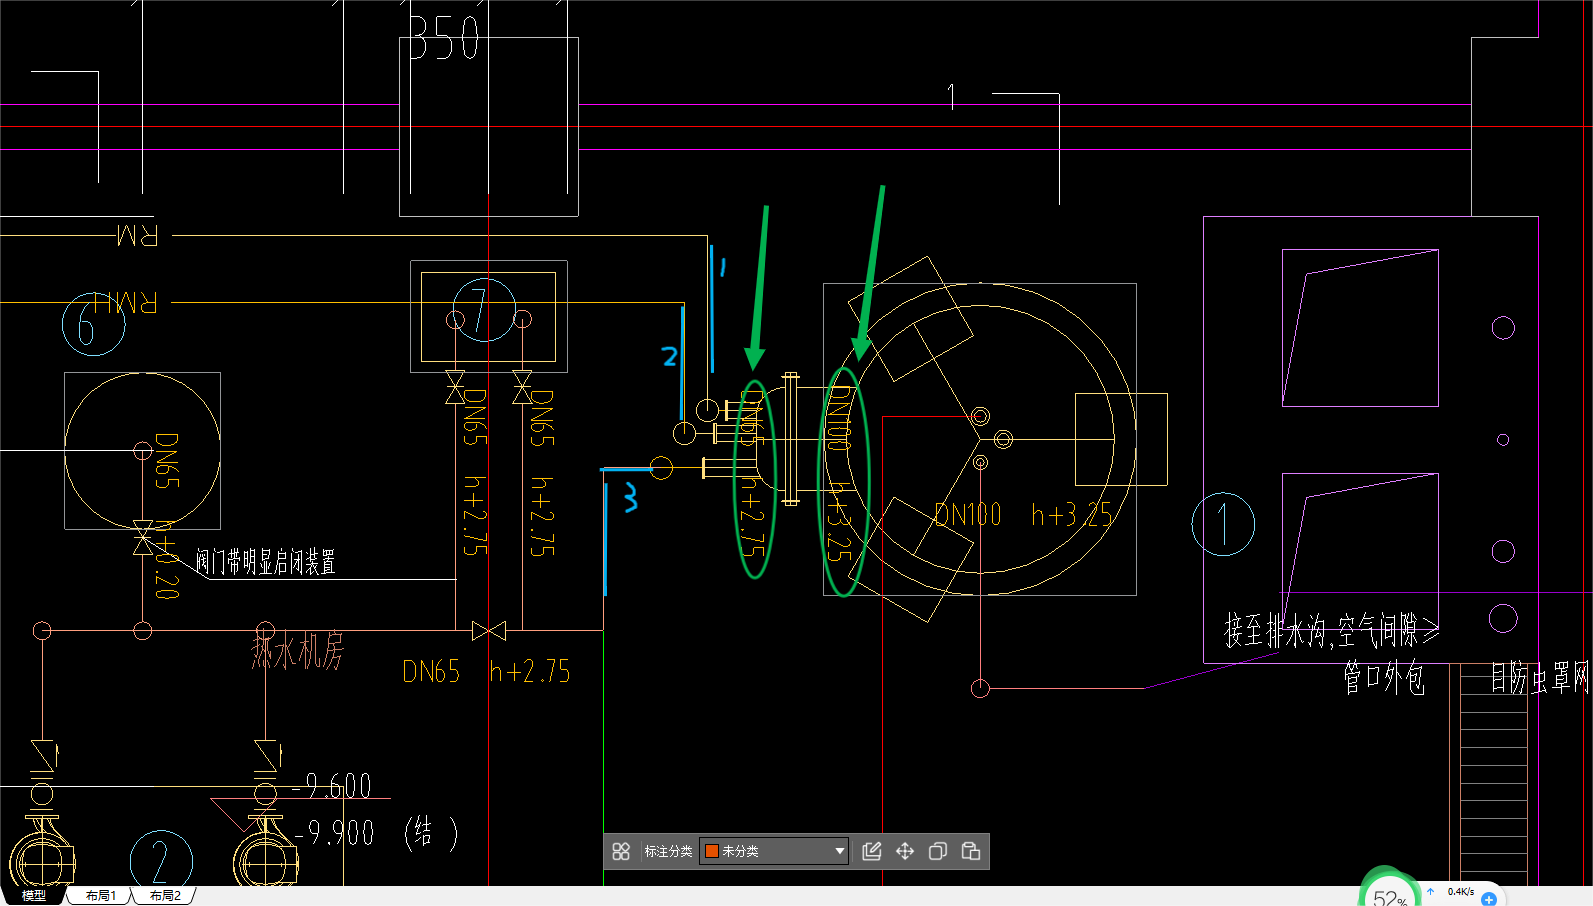Click the 管口外包 note text

point(1384,677)
